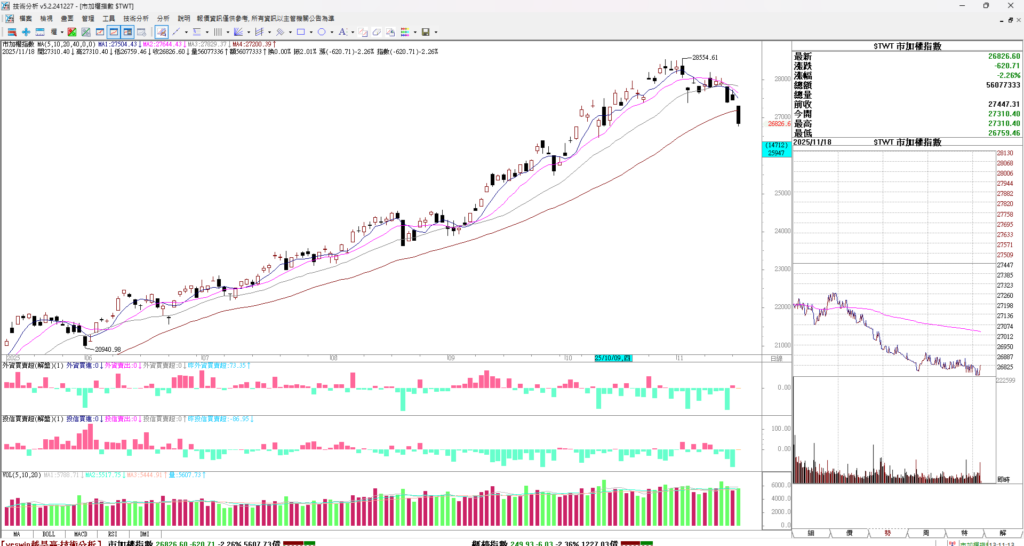Screen dimensions: 1024x546
Task: Switch to the MACD indicator tab
Action: click(79, 533)
